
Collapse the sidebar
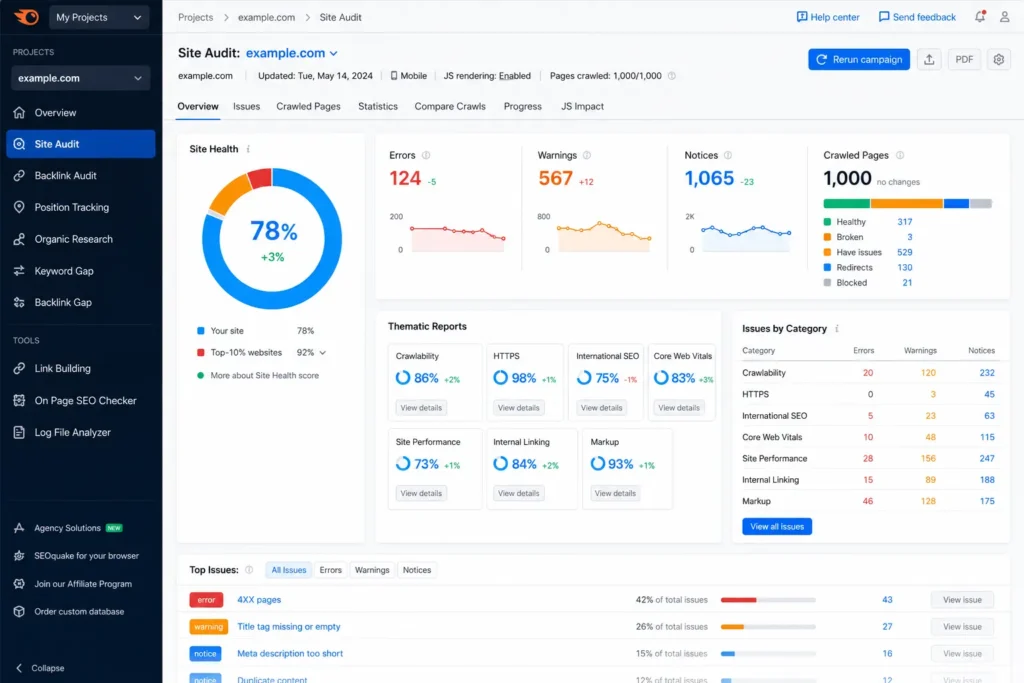point(39,668)
